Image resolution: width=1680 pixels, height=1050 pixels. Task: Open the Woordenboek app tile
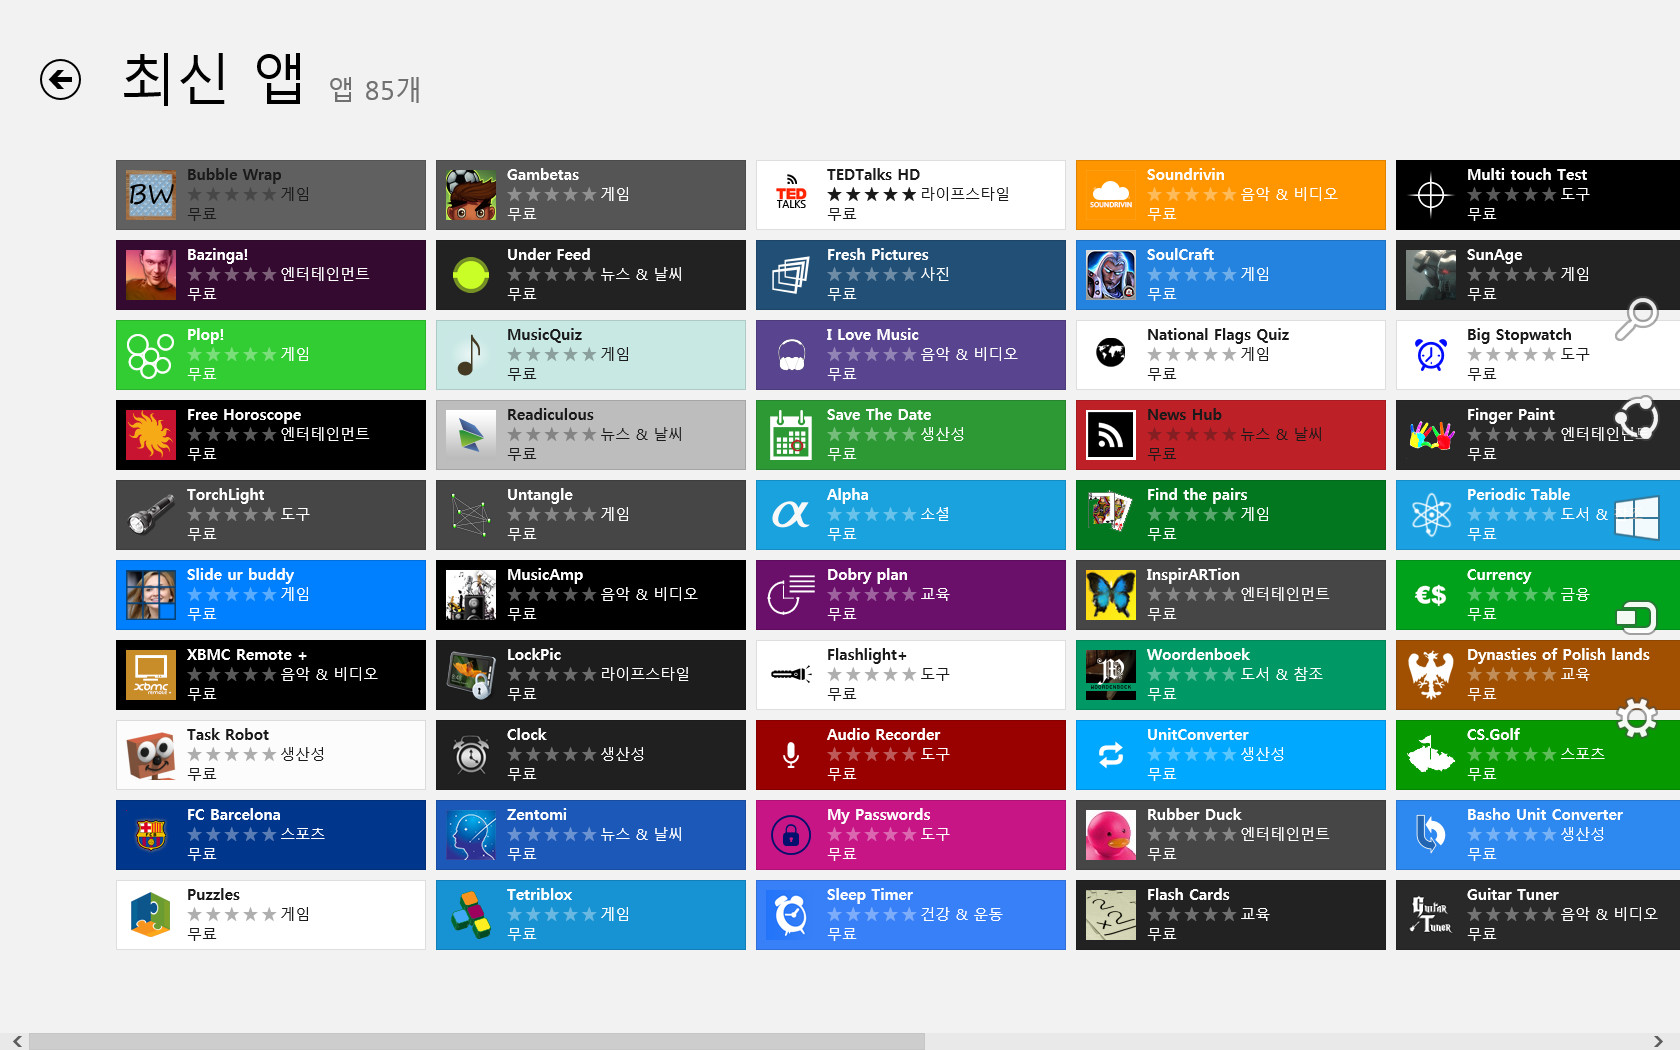(x=1231, y=675)
